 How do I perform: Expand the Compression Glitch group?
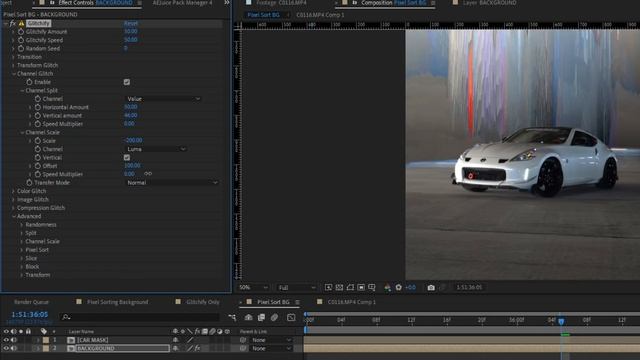[13, 208]
